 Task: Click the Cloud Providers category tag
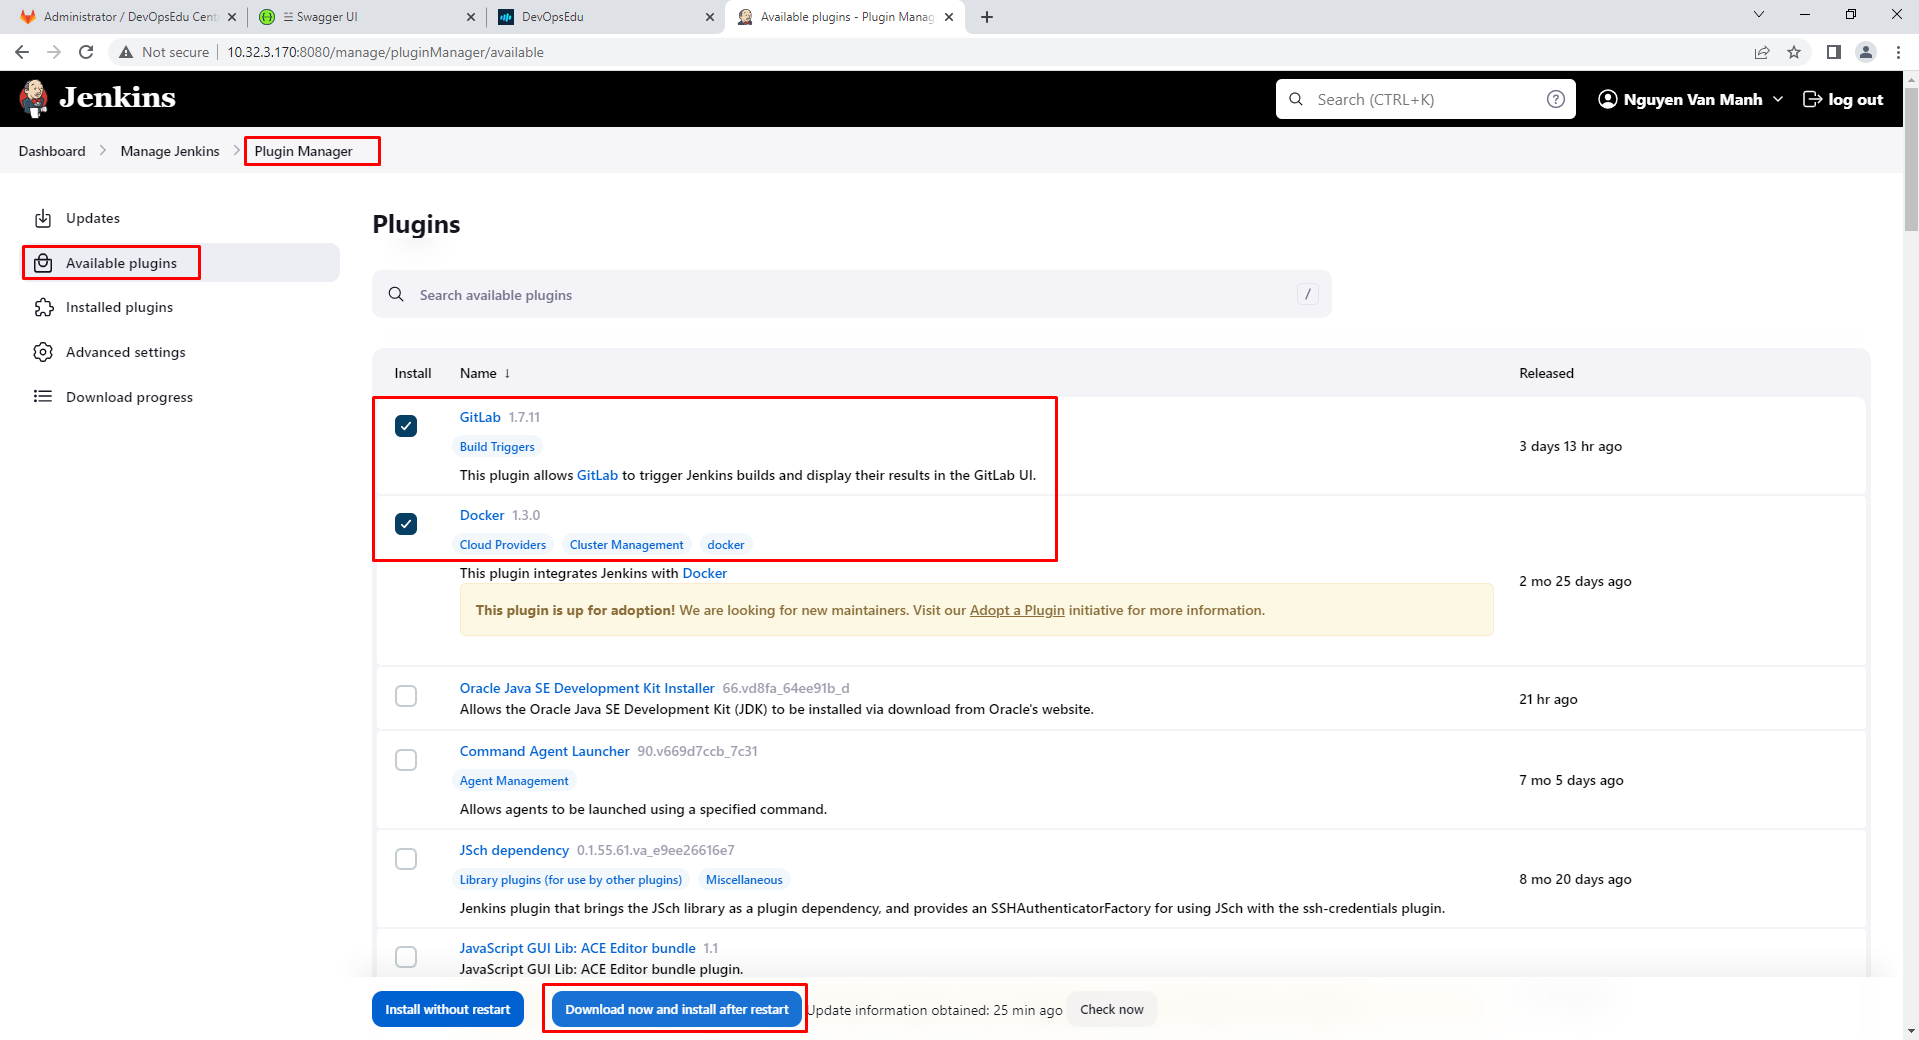pos(503,545)
